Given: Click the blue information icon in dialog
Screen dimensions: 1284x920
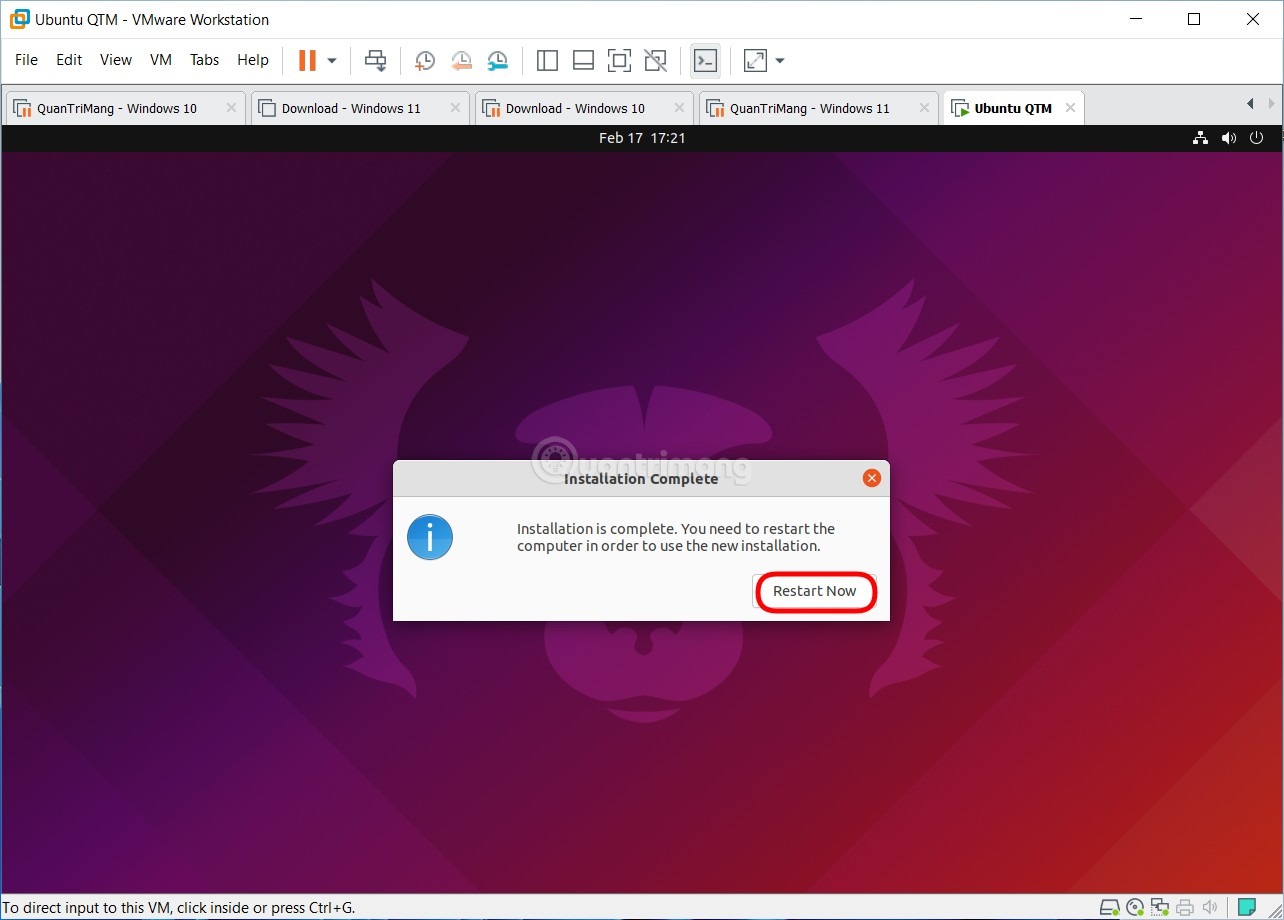Looking at the screenshot, I should (x=430, y=538).
